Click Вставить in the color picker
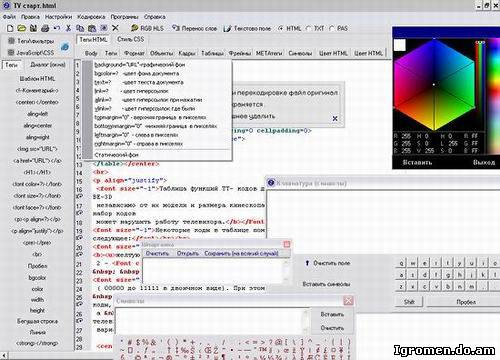 (417, 163)
